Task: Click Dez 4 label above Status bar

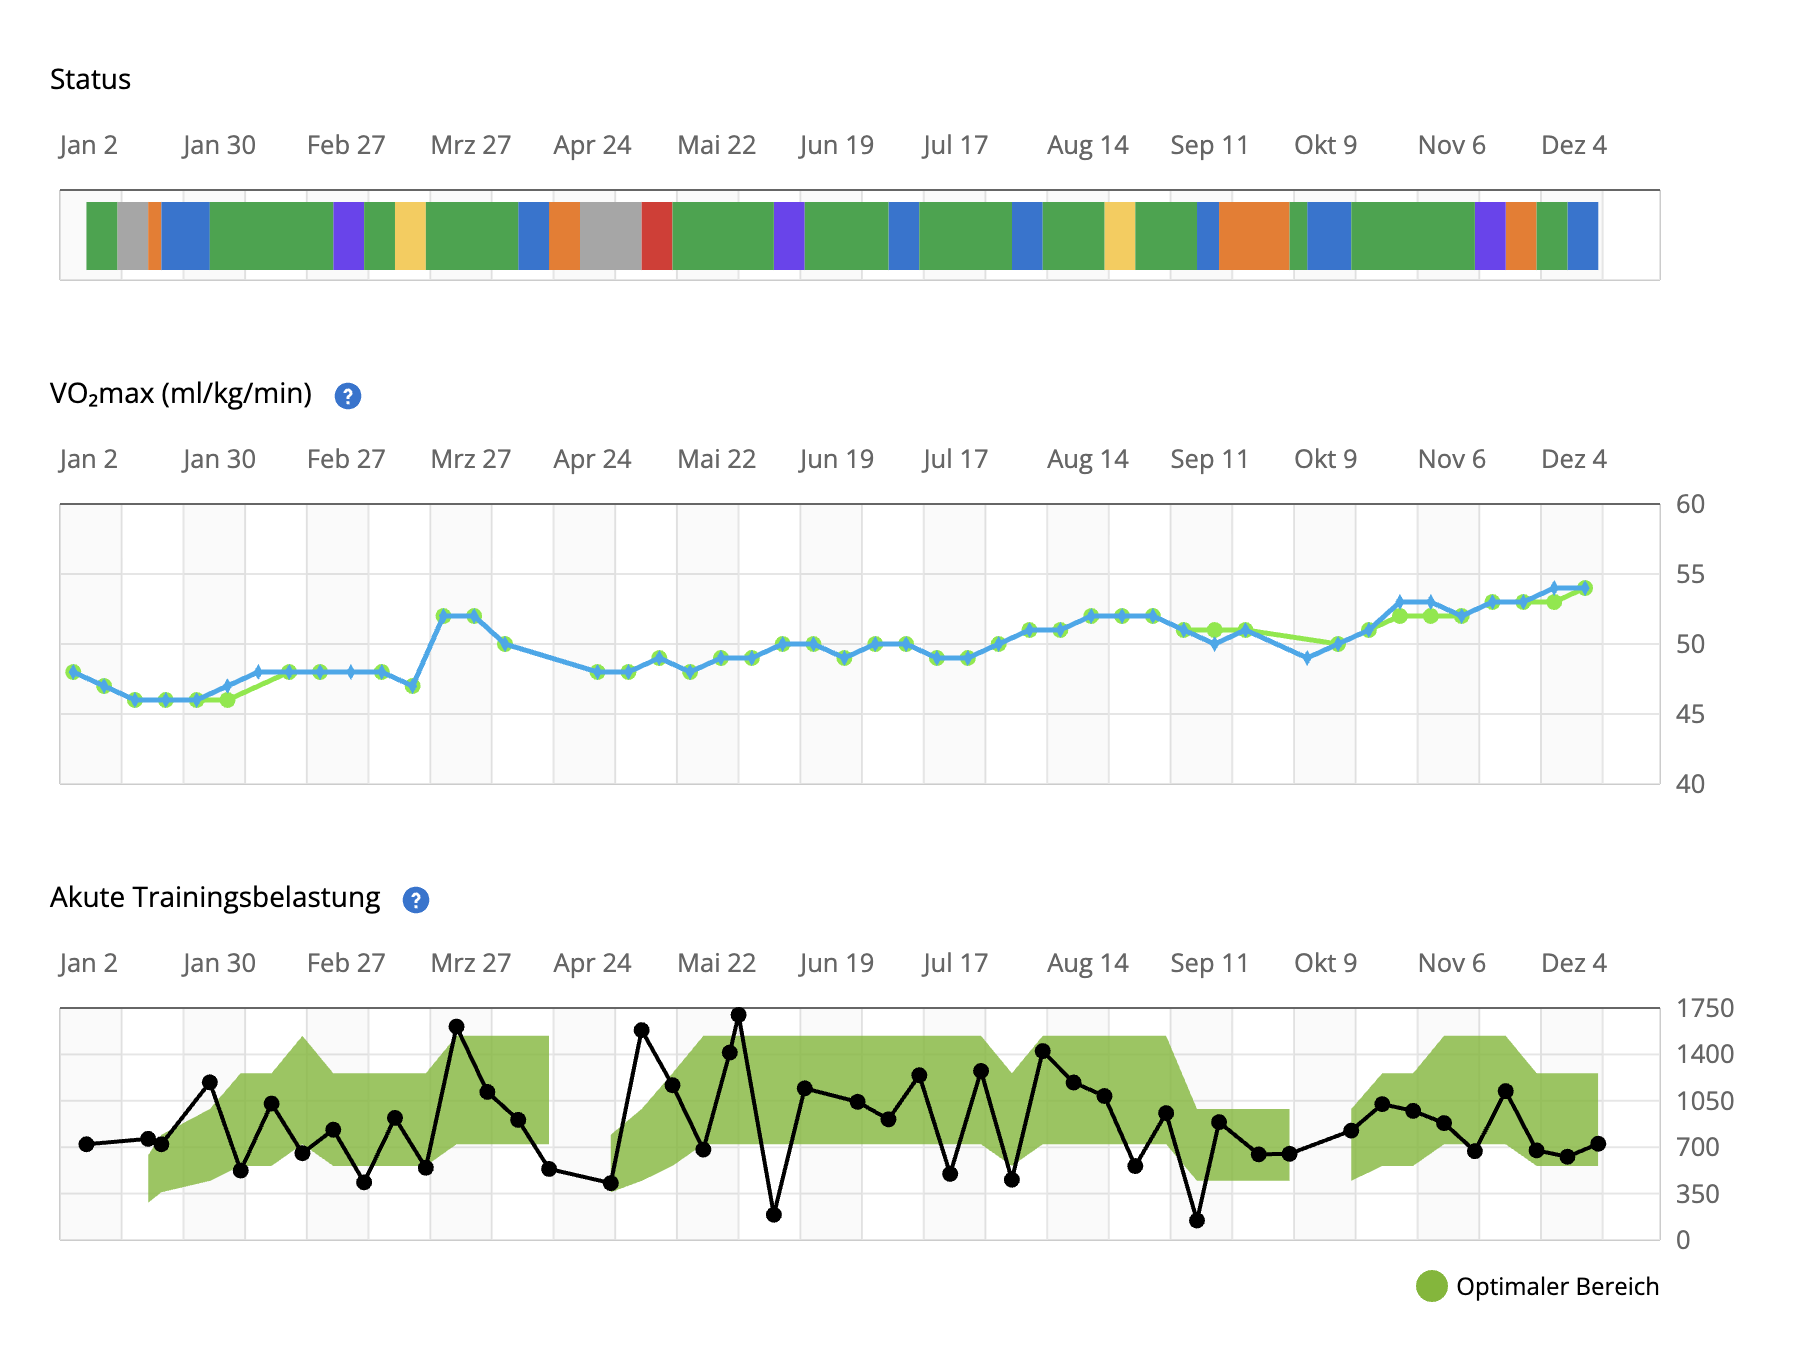Action: click(1573, 146)
